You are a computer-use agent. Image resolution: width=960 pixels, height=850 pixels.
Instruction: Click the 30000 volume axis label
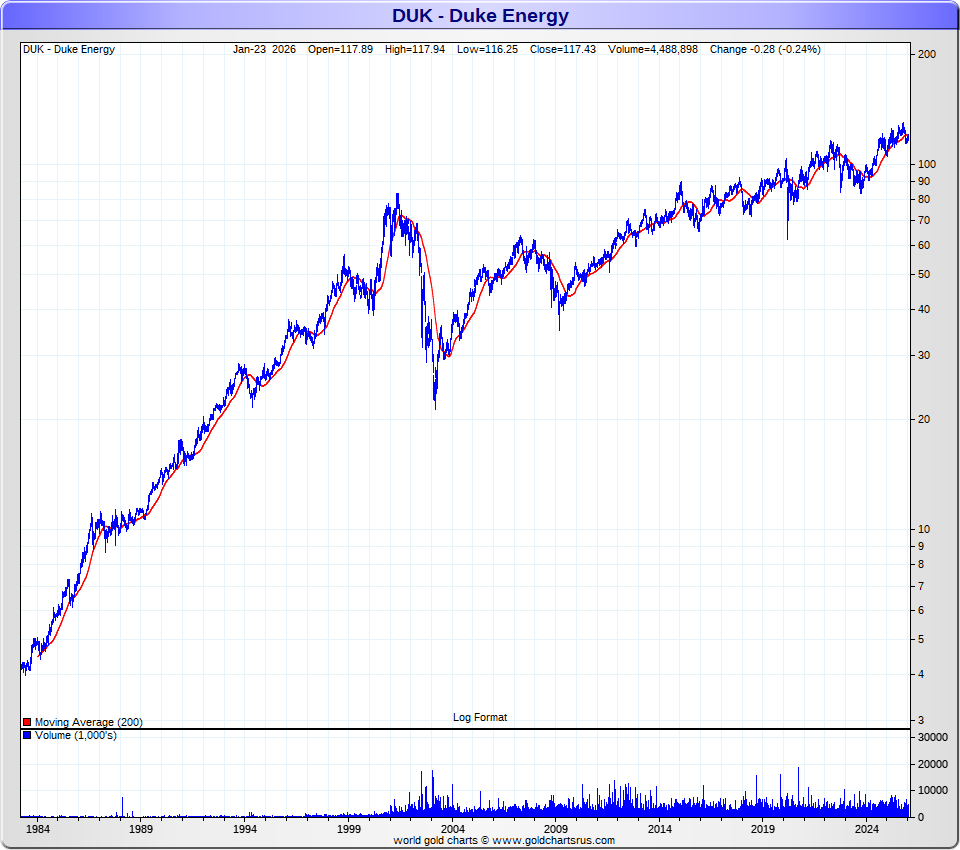click(x=931, y=737)
